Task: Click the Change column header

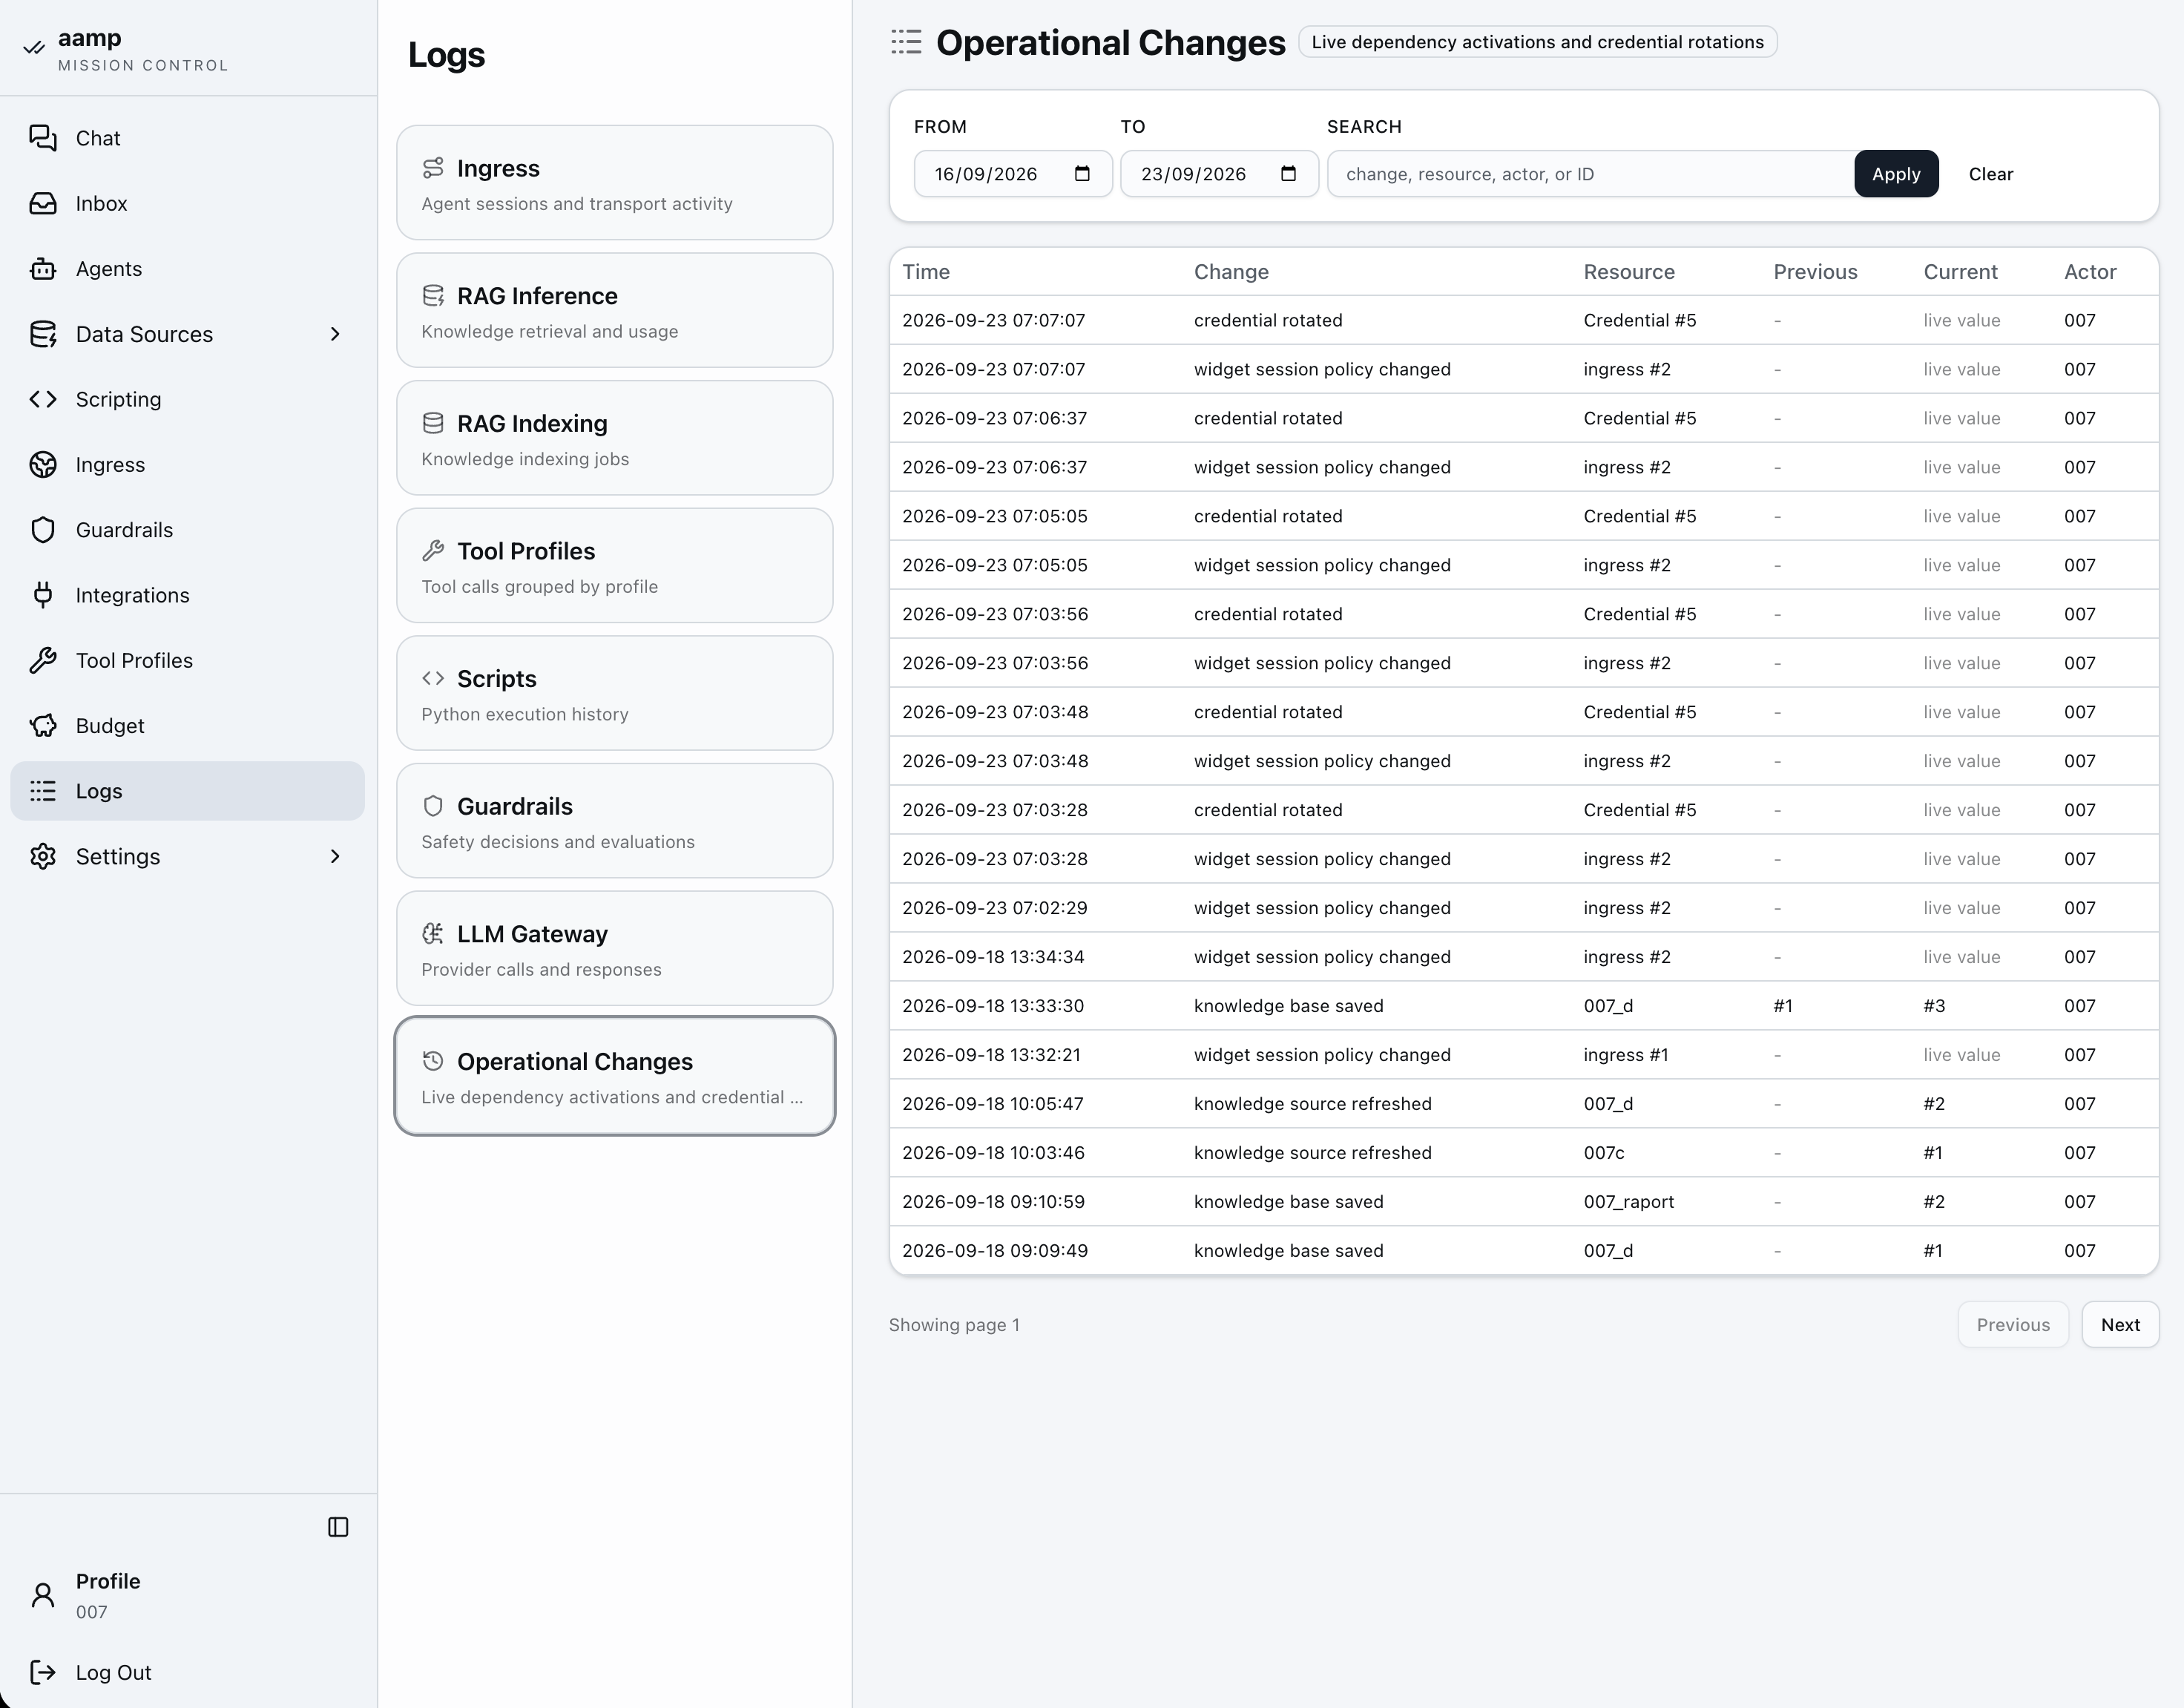Action: point(1231,272)
